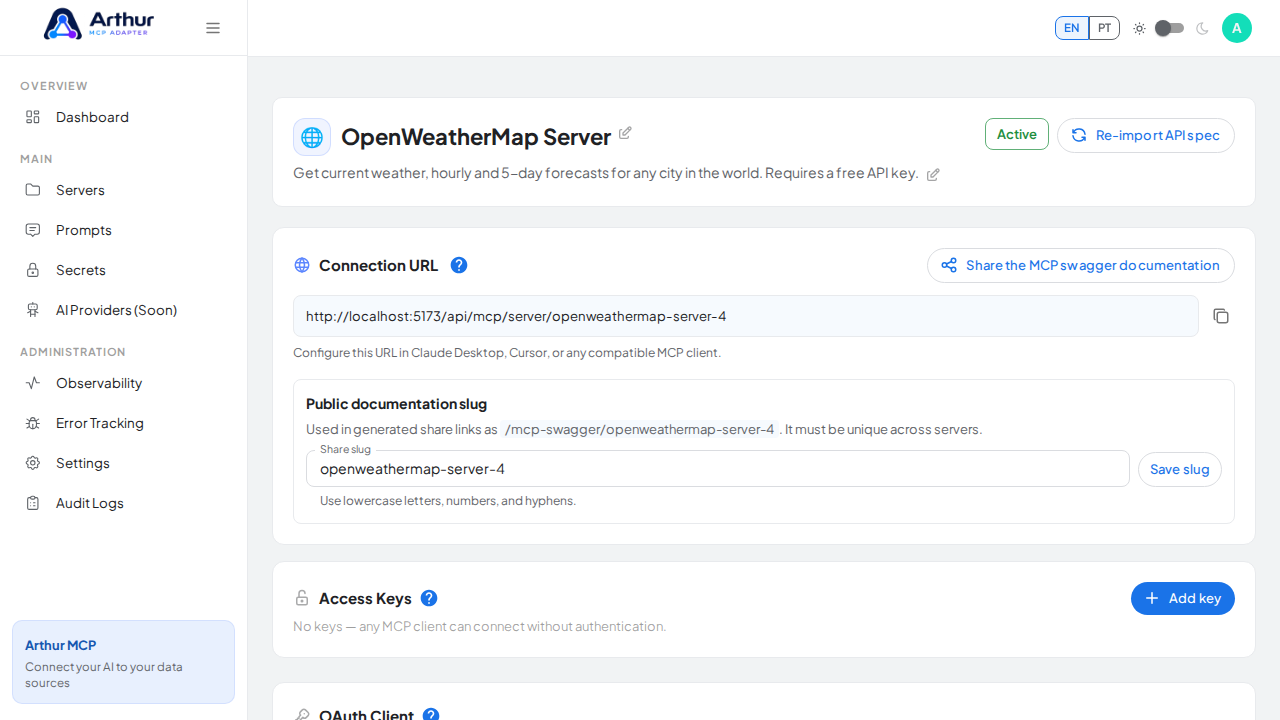Click the Observability pulse icon
This screenshot has height=720, width=1280.
(33, 383)
